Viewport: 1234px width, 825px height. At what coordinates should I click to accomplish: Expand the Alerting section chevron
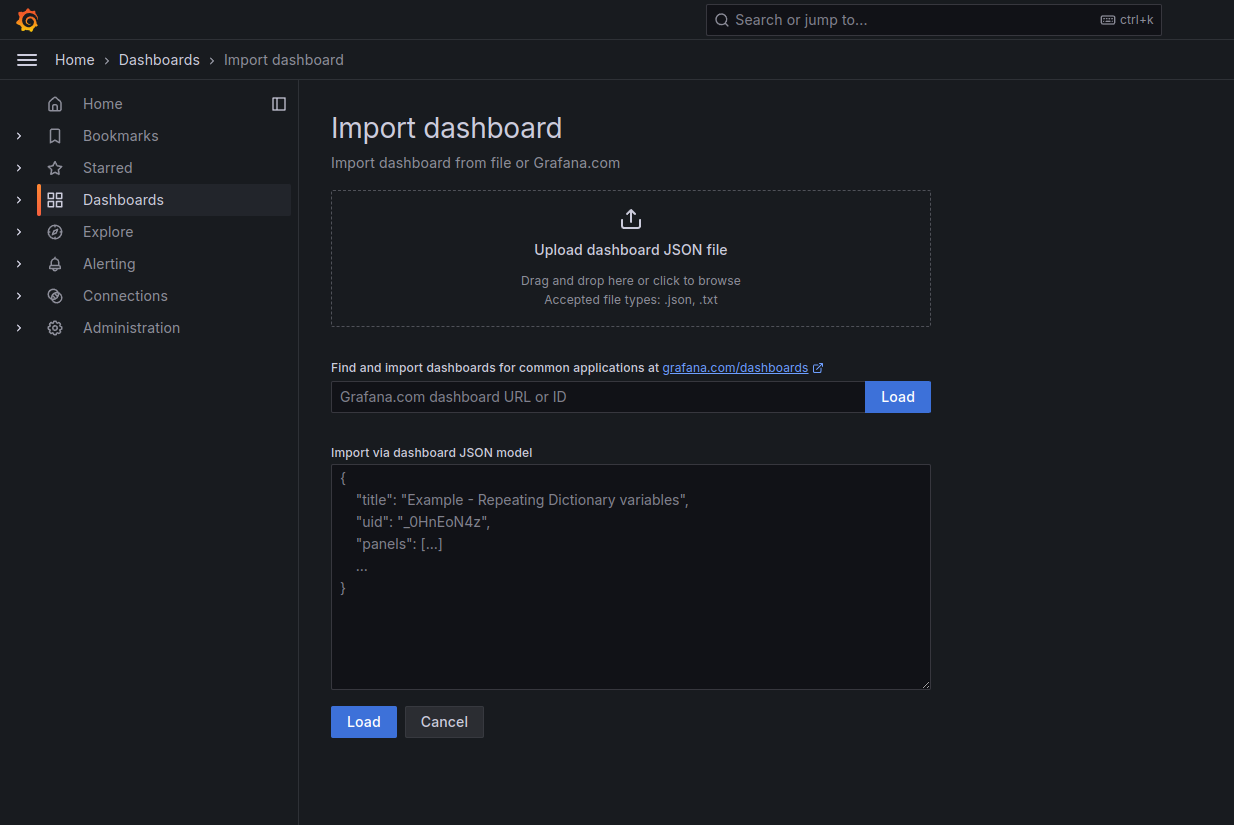[x=19, y=264]
